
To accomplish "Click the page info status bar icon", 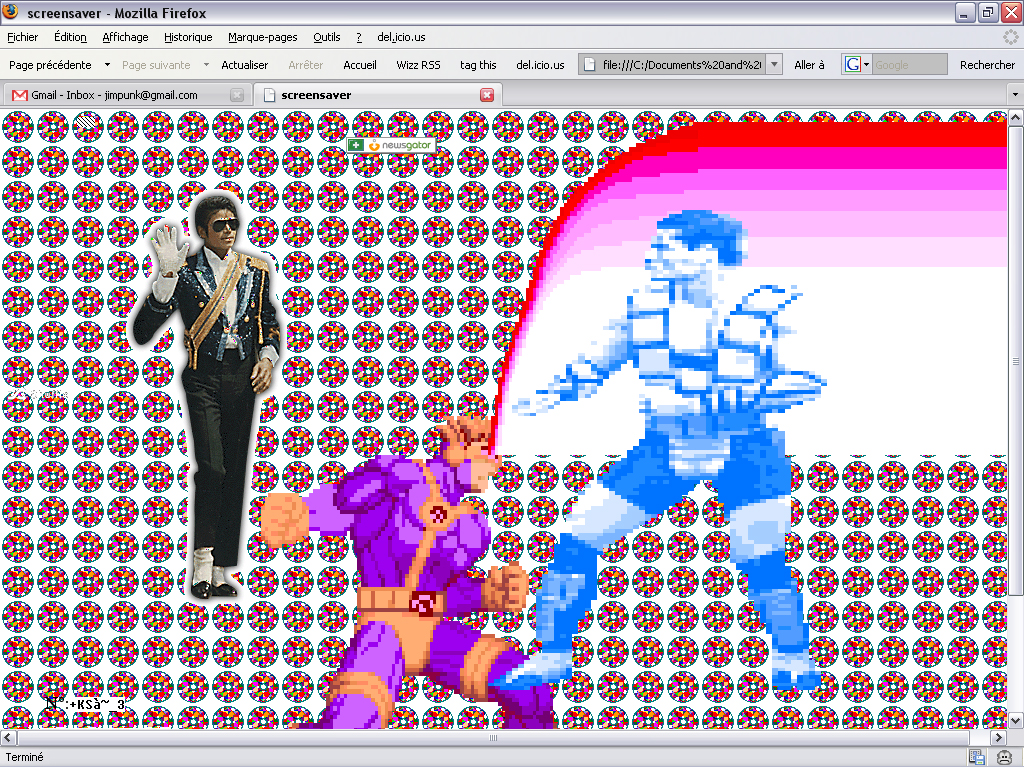I will pyautogui.click(x=977, y=757).
